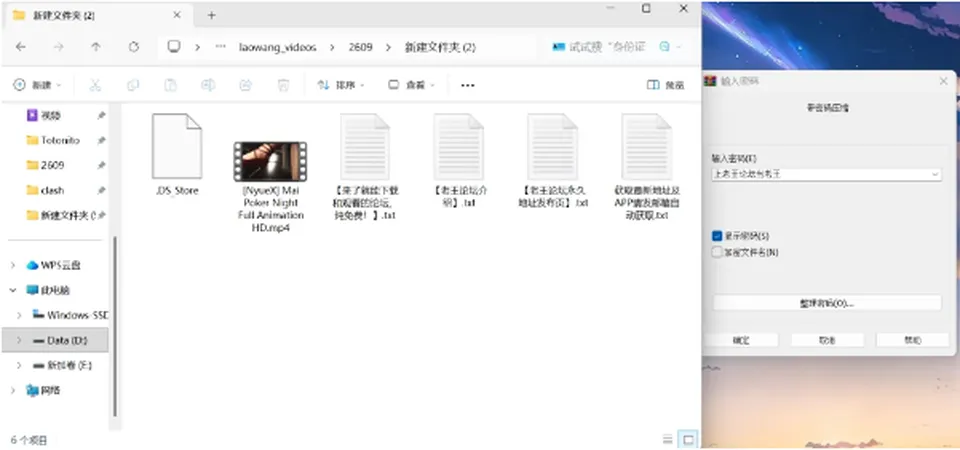Open the 排序 sort dropdown
This screenshot has width=960, height=450.
[x=341, y=85]
